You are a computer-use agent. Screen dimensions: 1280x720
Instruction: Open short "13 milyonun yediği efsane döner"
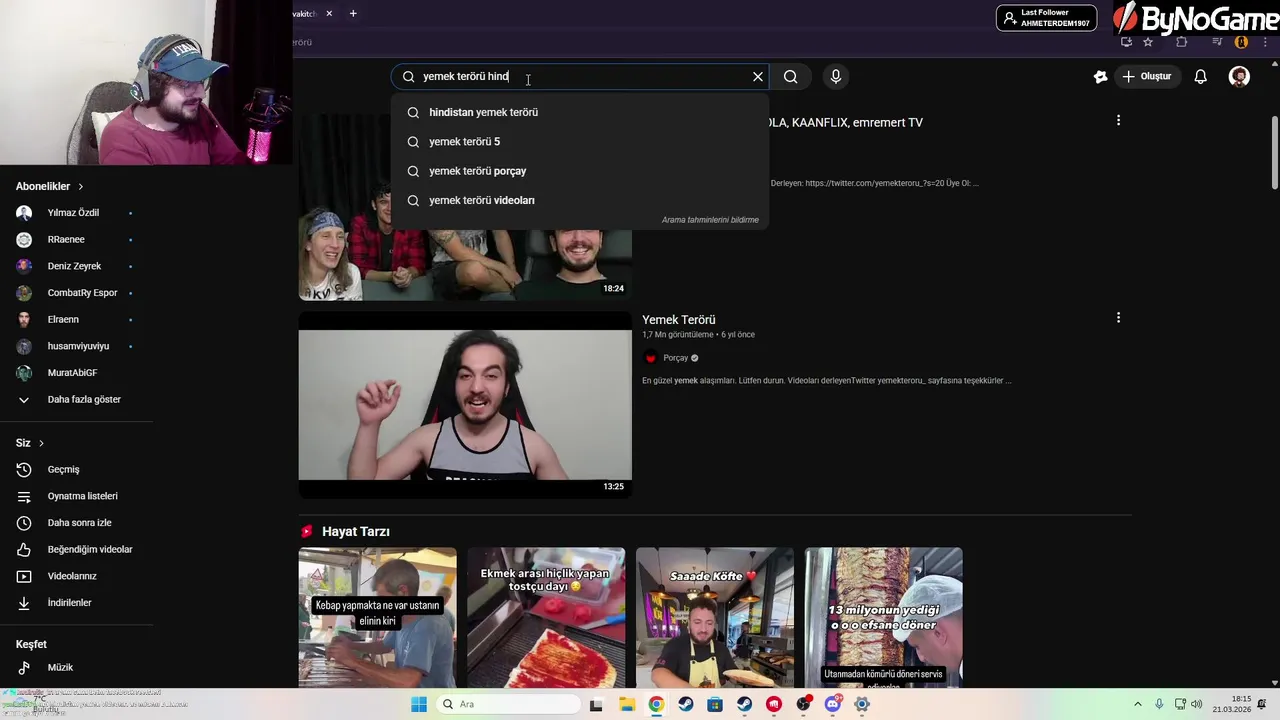pyautogui.click(x=884, y=617)
